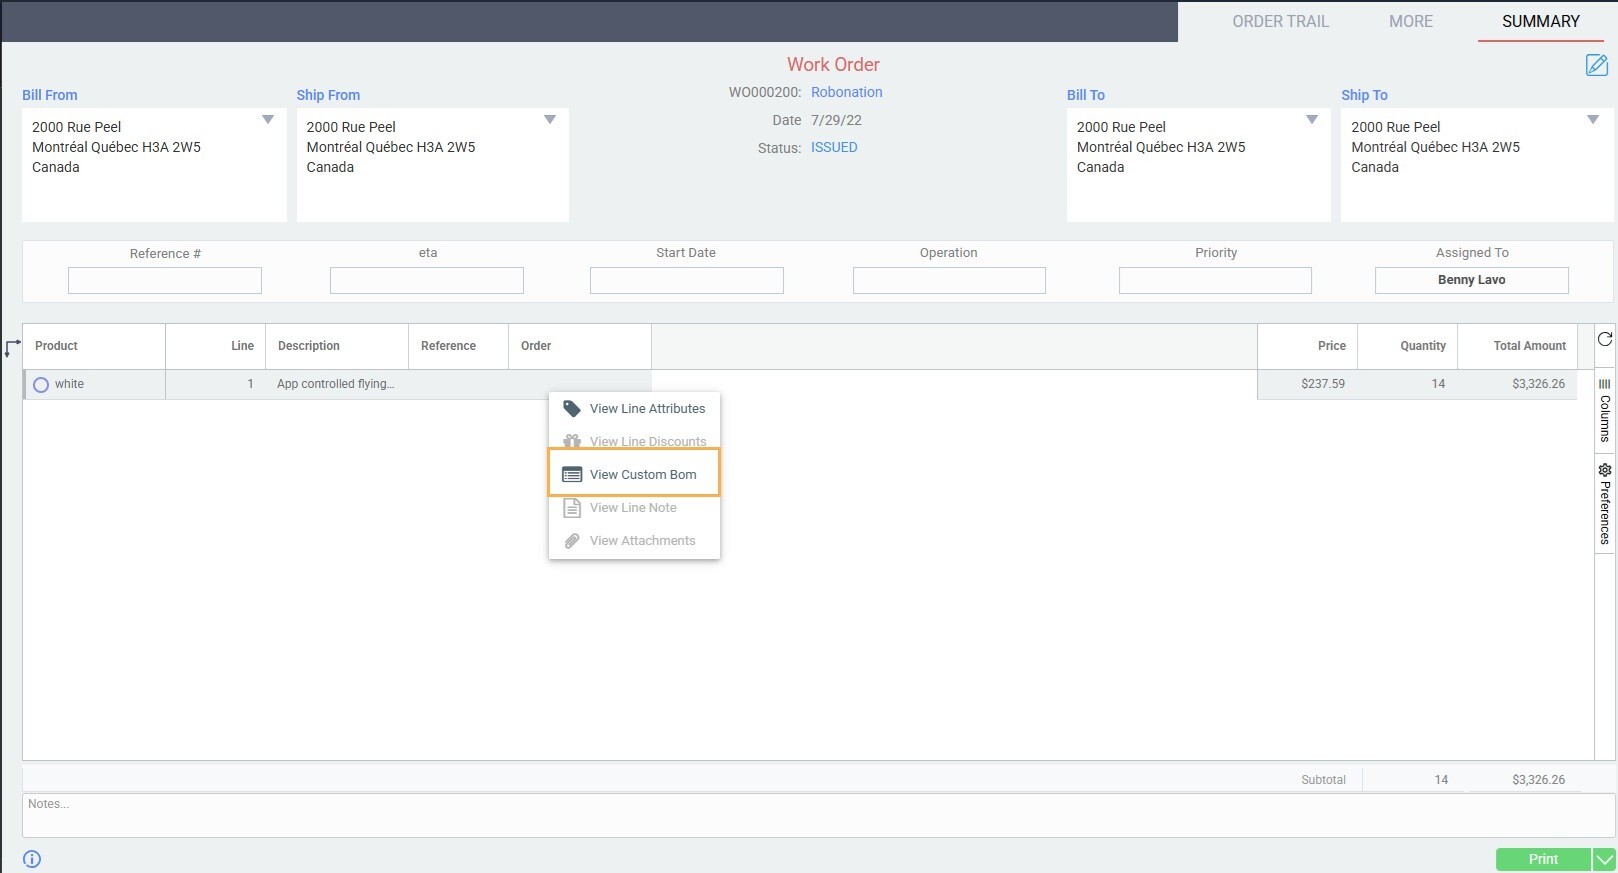This screenshot has height=873, width=1618.
Task: Click the refresh icon above Columns
Action: click(1604, 339)
